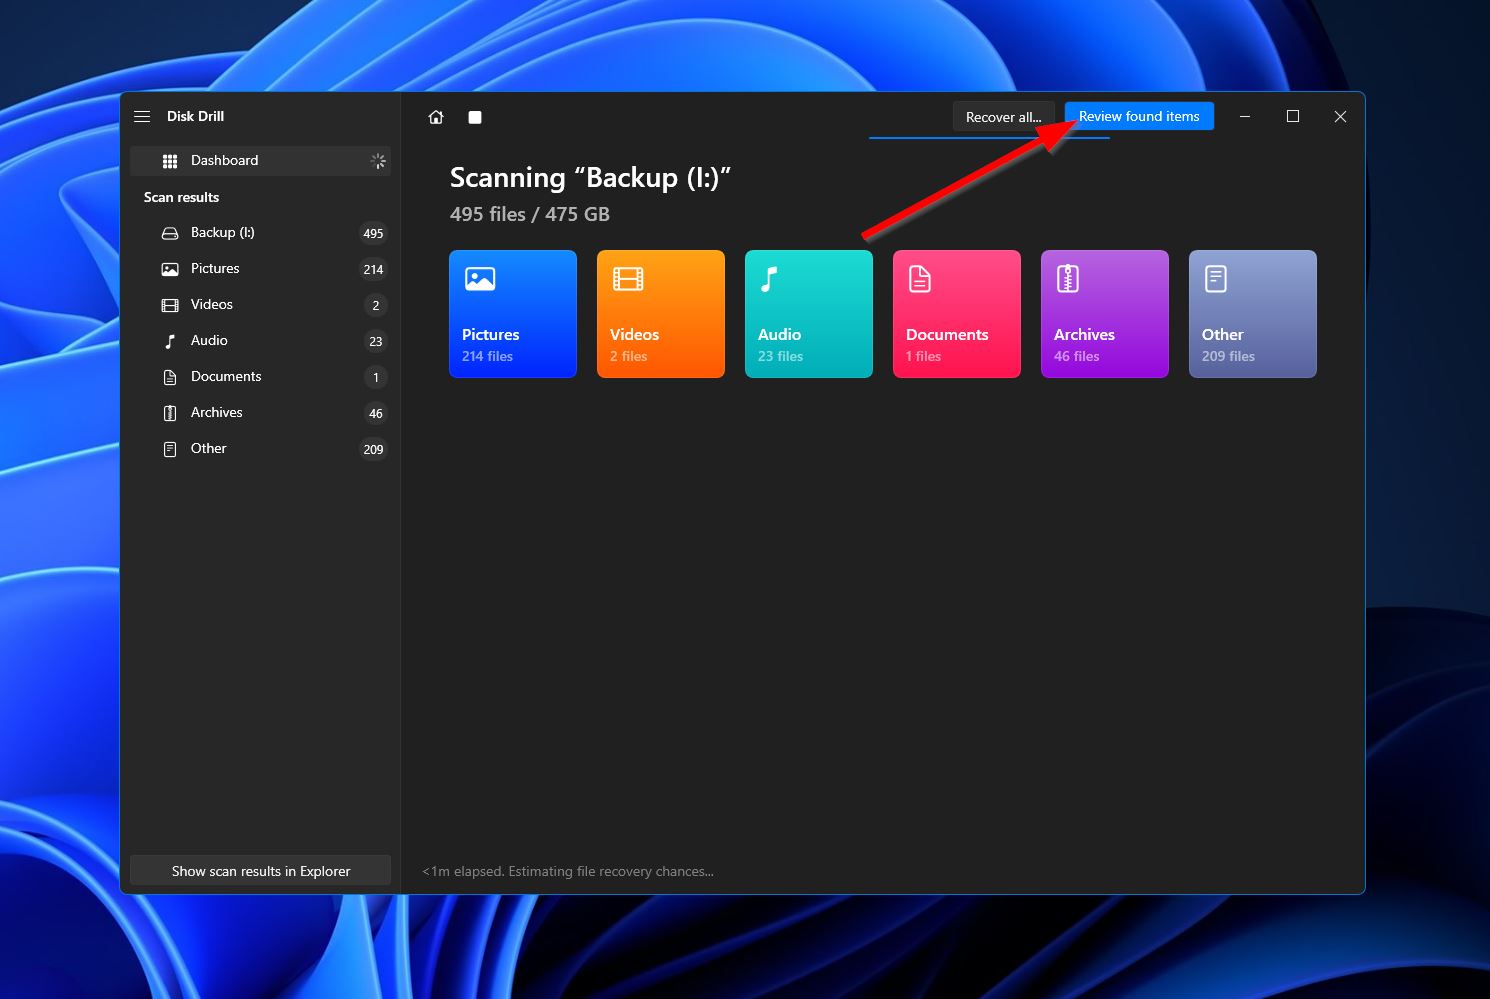Close the Disk Drill window
The width and height of the screenshot is (1490, 999).
(x=1340, y=116)
